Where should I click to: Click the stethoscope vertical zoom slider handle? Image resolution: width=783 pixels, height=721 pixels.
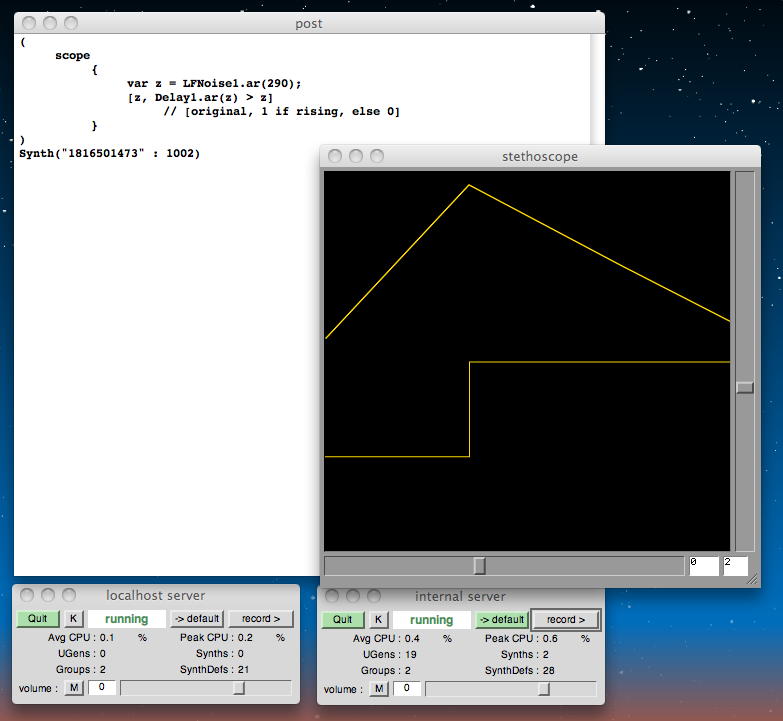[x=745, y=387]
